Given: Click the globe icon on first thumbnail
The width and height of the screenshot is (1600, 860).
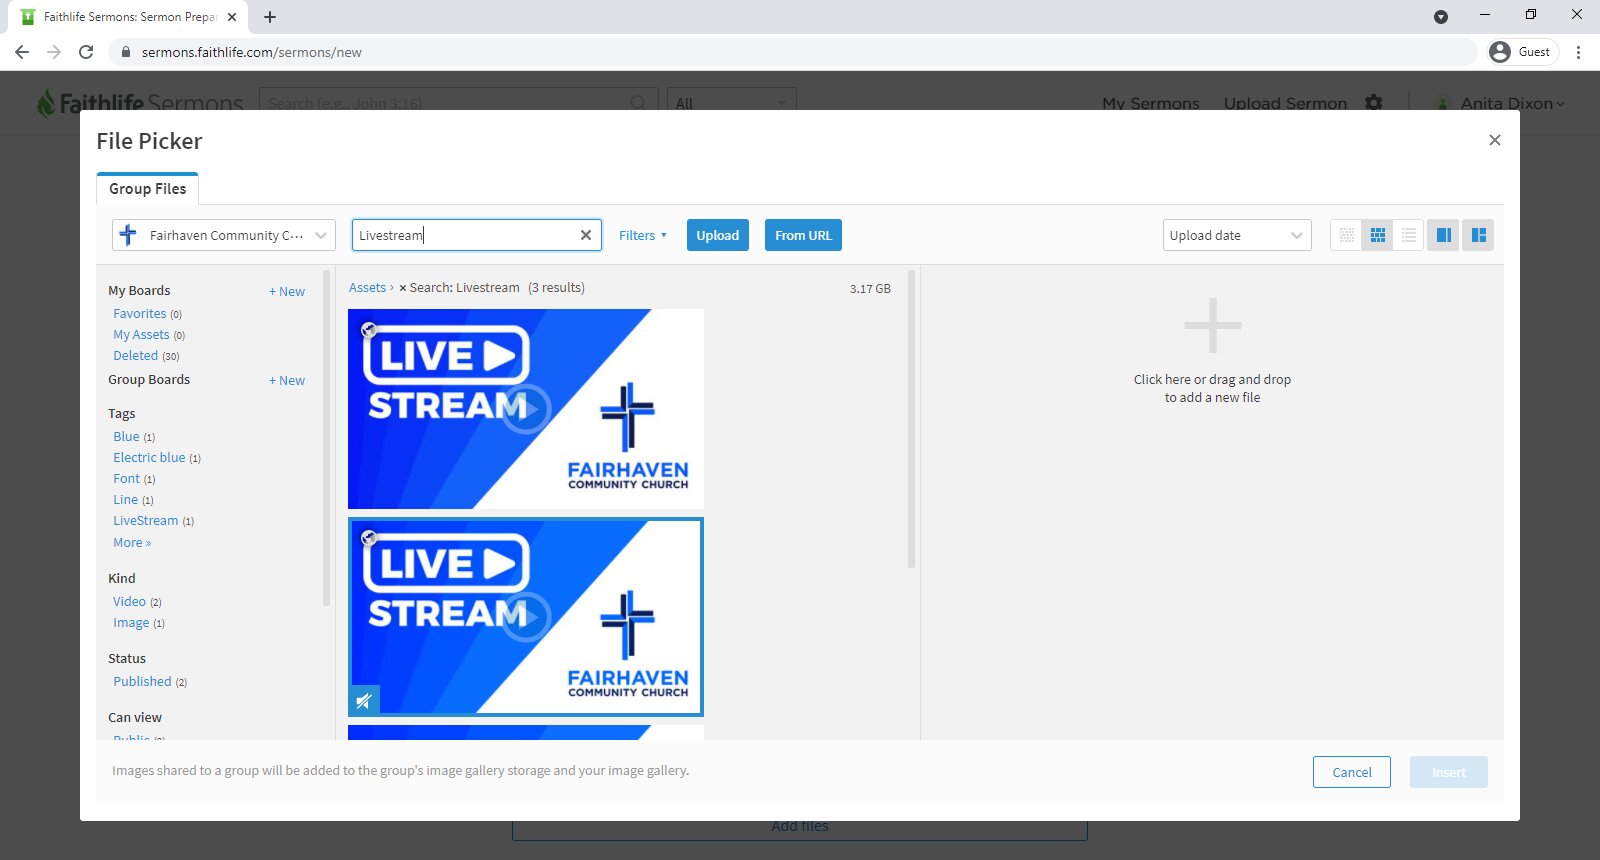Looking at the screenshot, I should tap(369, 330).
